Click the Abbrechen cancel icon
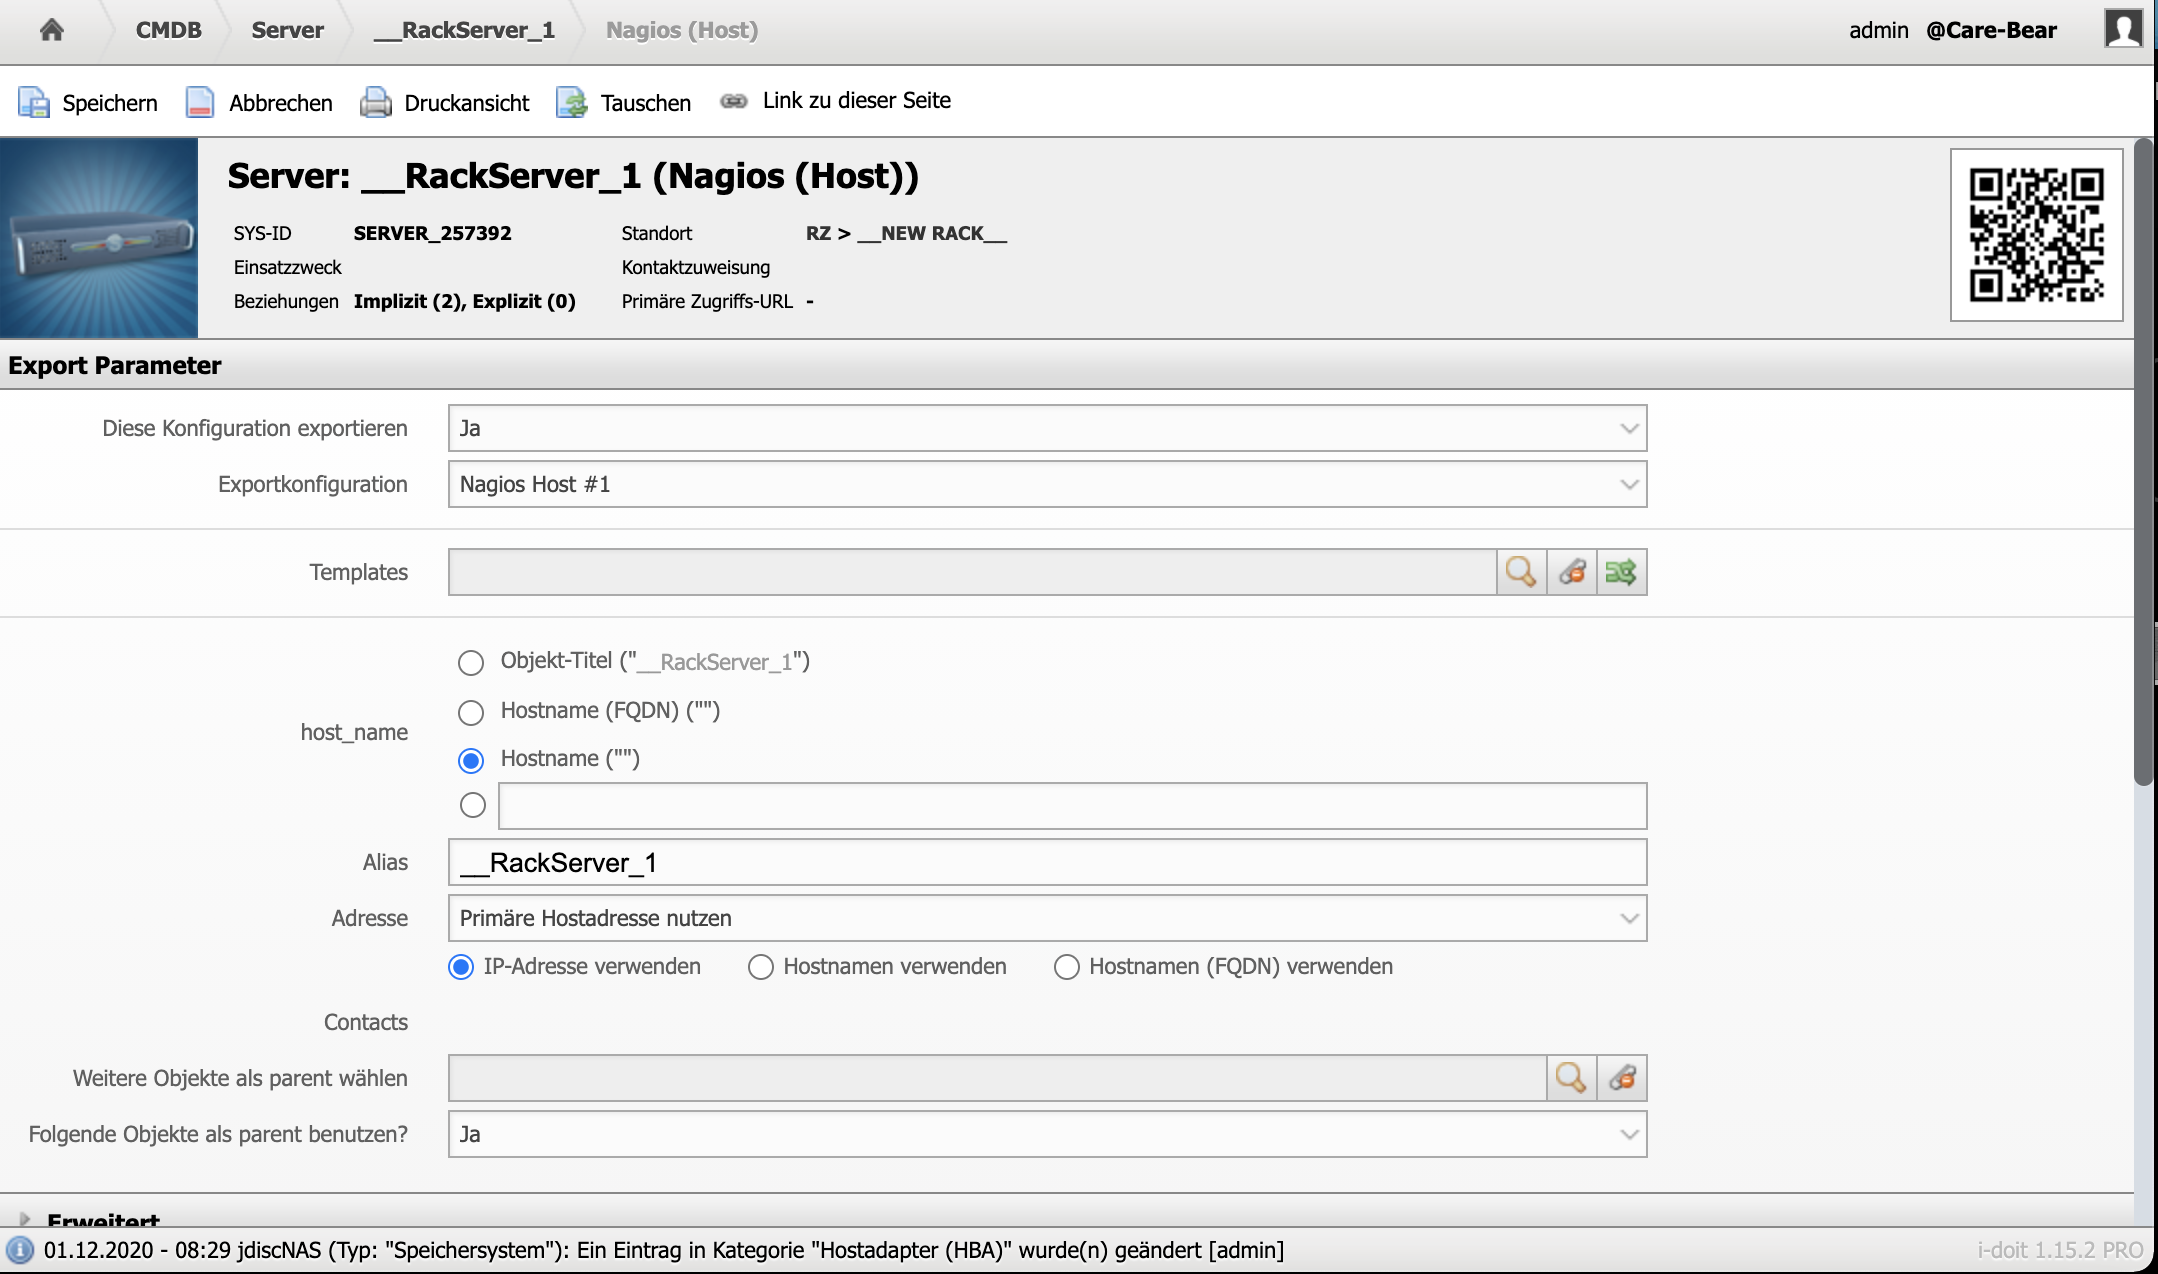The height and width of the screenshot is (1274, 2158). coord(200,103)
